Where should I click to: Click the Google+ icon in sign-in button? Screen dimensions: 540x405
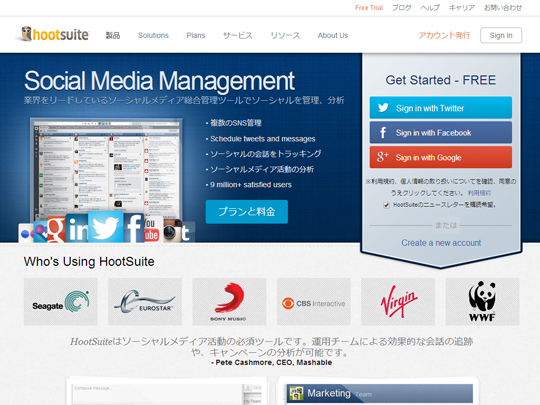click(x=383, y=157)
